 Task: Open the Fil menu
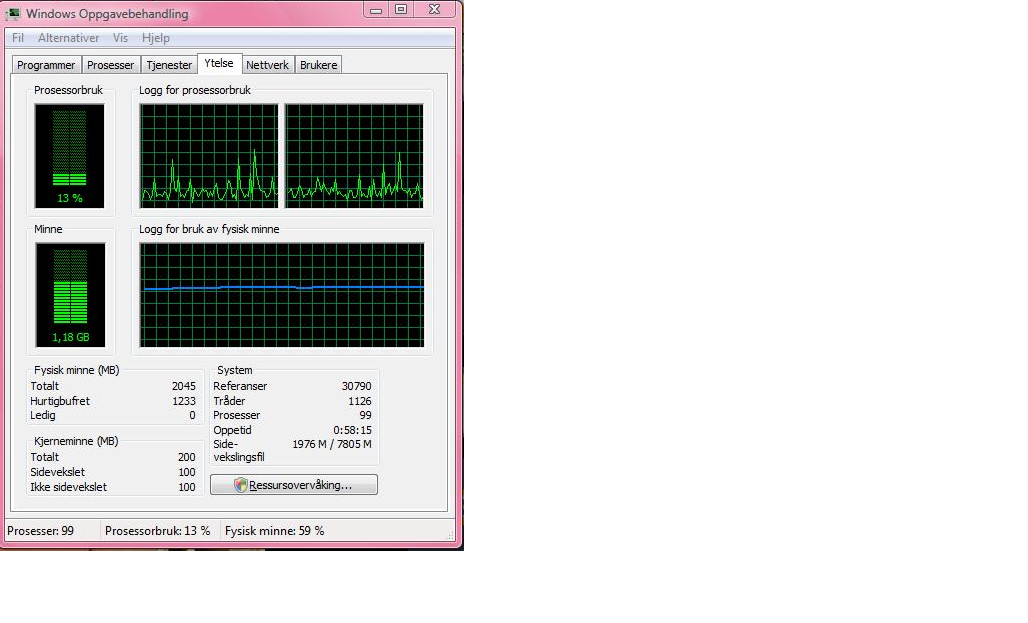pos(18,38)
